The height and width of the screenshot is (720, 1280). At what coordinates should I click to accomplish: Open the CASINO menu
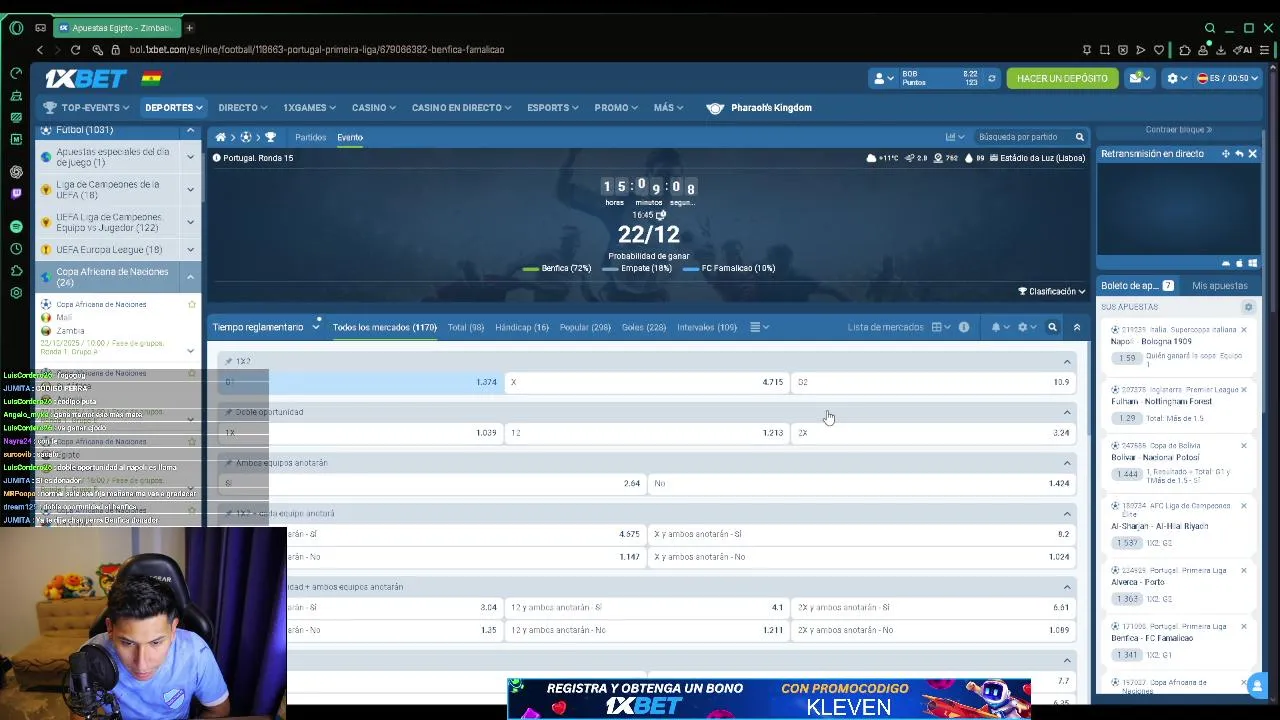(374, 108)
